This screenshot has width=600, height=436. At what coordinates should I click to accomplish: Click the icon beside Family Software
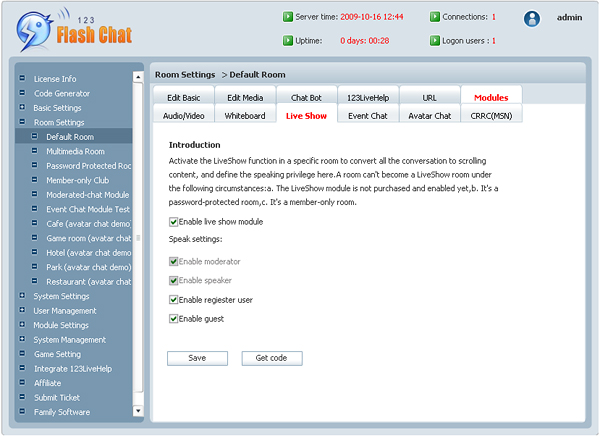(22, 411)
